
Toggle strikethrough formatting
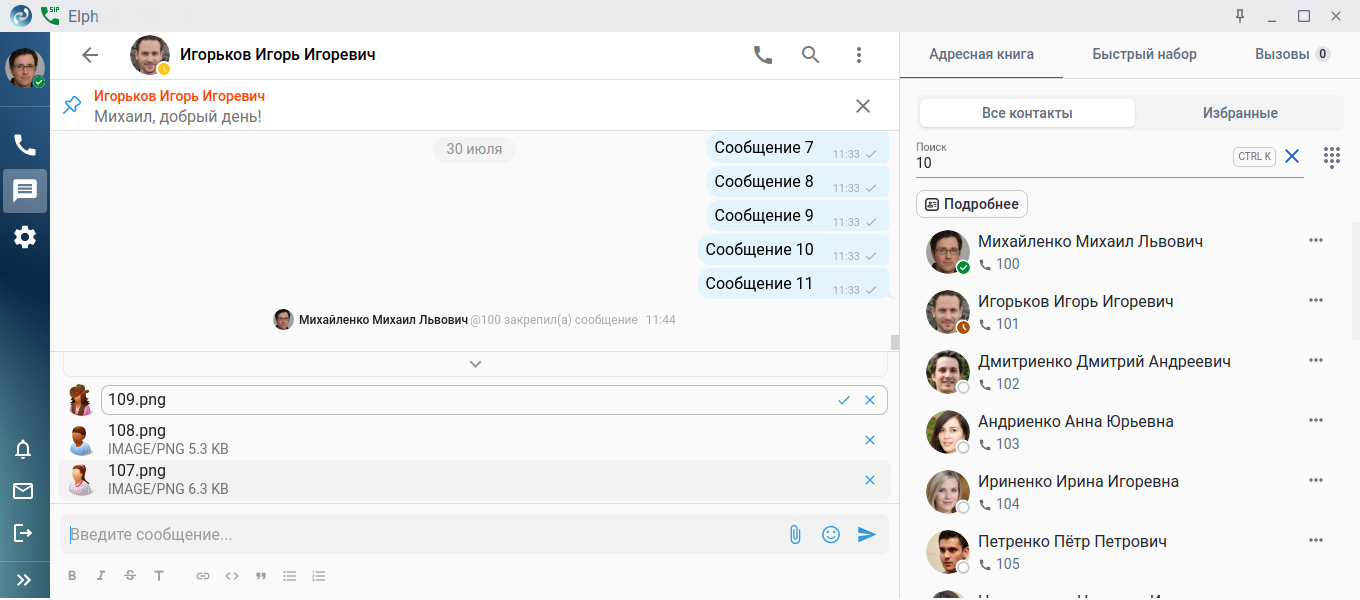pos(130,576)
